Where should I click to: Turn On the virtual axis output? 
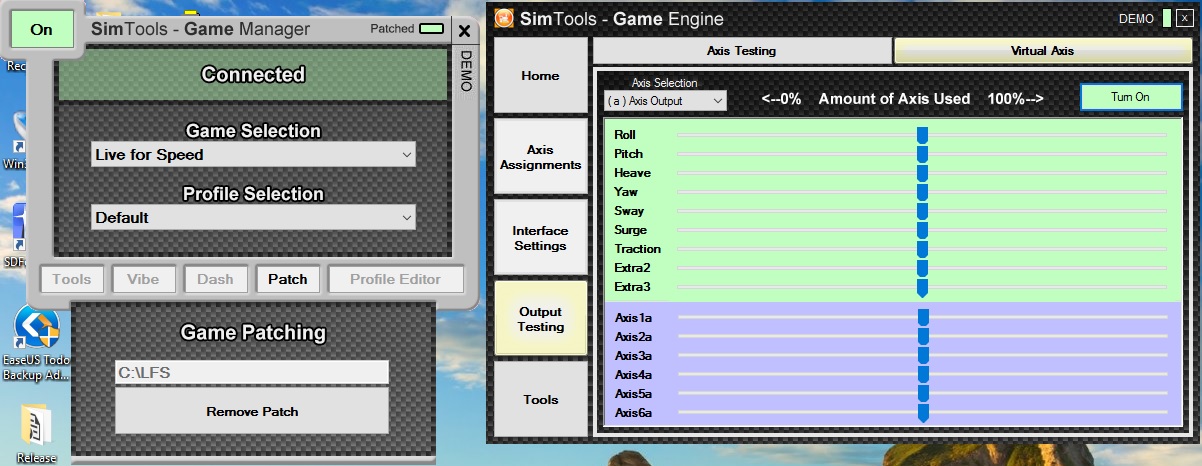coord(1131,97)
